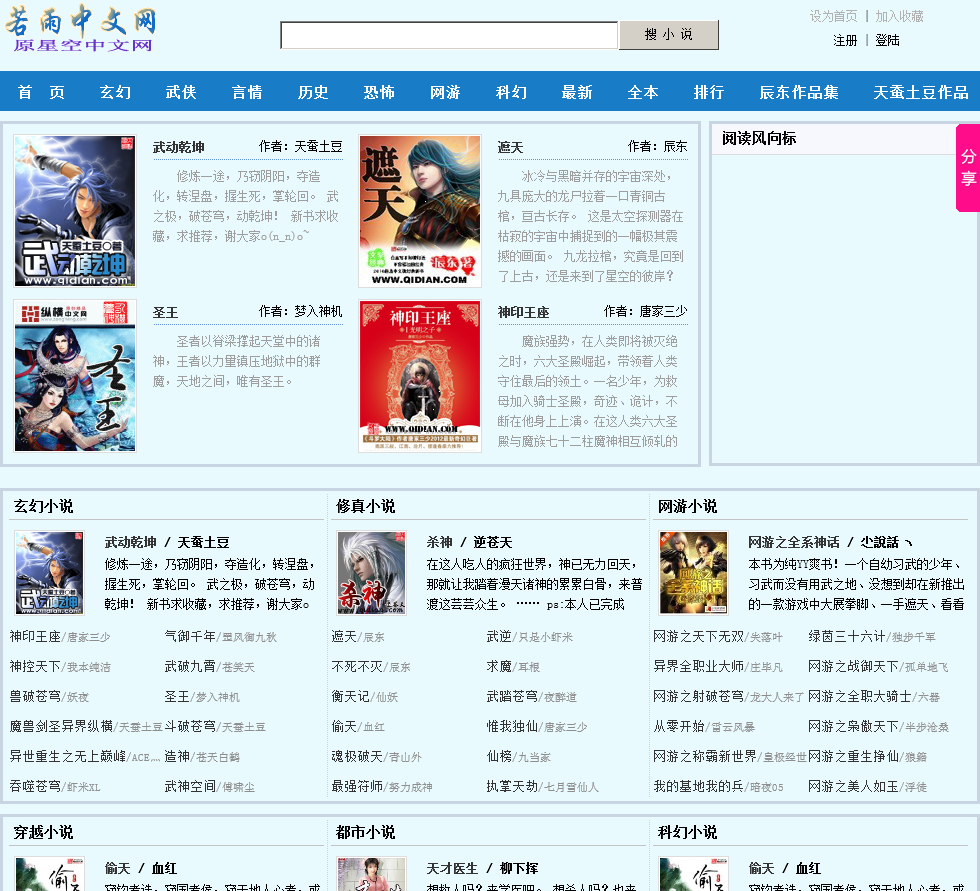The width and height of the screenshot is (980, 891).
Task: Click featured title 武动乾坤 beside 作者：天蚕土豆
Action: (179, 147)
